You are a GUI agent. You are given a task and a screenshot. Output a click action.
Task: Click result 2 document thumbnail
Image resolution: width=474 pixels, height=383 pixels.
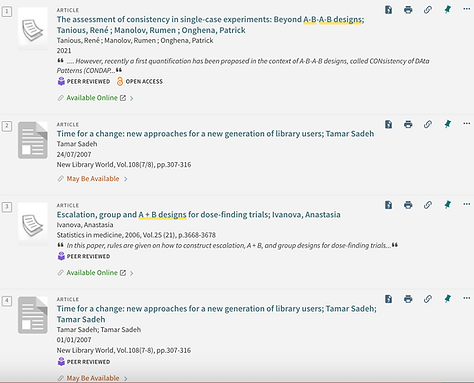point(33,140)
